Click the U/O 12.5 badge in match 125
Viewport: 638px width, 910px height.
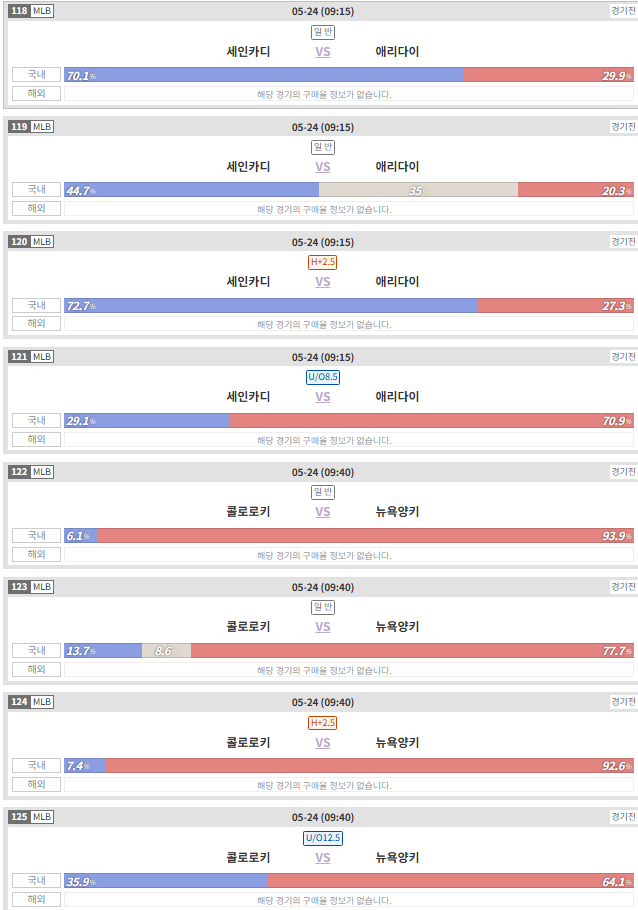click(323, 837)
